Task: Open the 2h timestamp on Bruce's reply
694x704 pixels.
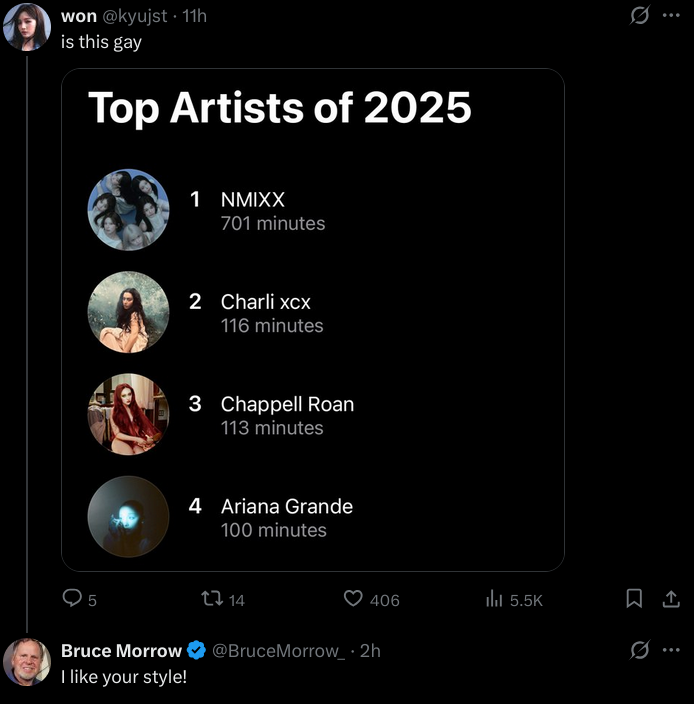Action: pyautogui.click(x=370, y=651)
